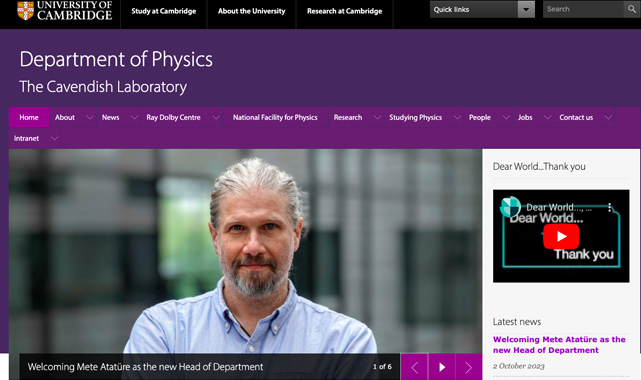Viewport: 641px width, 380px height.
Task: Click the Search input field
Action: tap(584, 9)
